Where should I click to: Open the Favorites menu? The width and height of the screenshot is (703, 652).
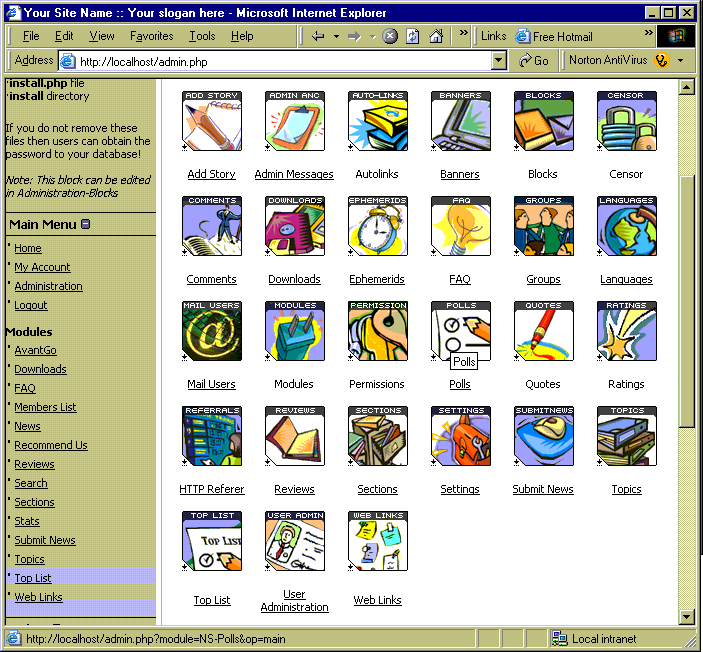pos(152,36)
